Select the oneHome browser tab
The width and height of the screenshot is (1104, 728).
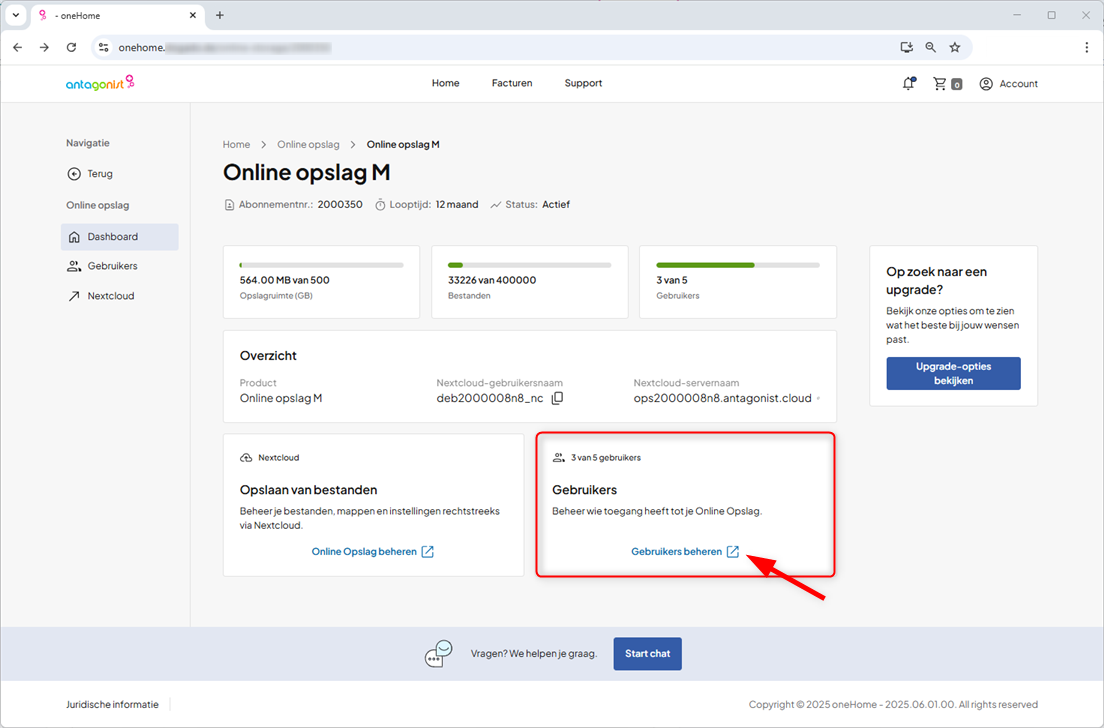pos(118,15)
